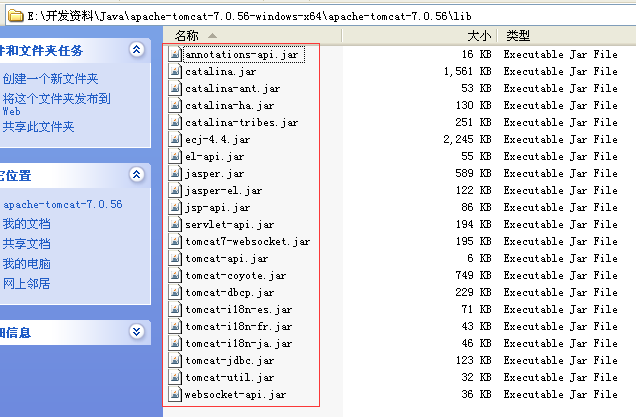Select file name tomcat-dbcp.jar
The height and width of the screenshot is (417, 636).
coord(230,293)
